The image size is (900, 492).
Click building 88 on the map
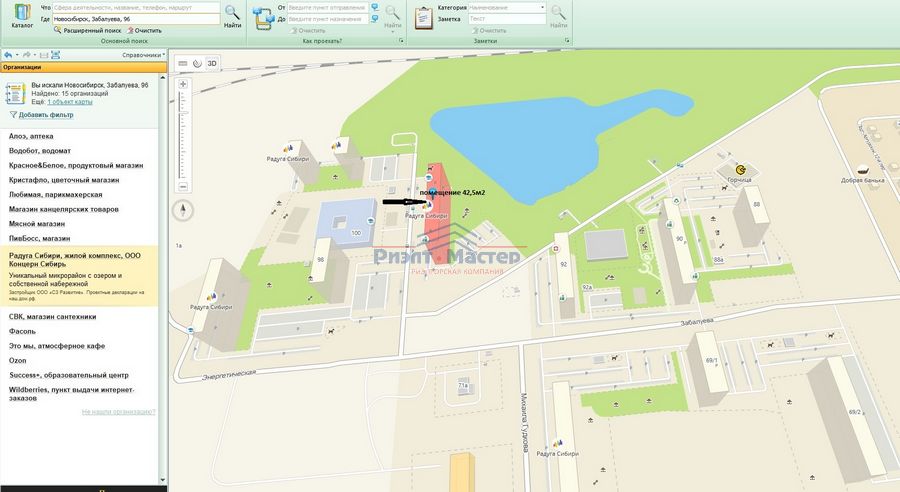[750, 215]
